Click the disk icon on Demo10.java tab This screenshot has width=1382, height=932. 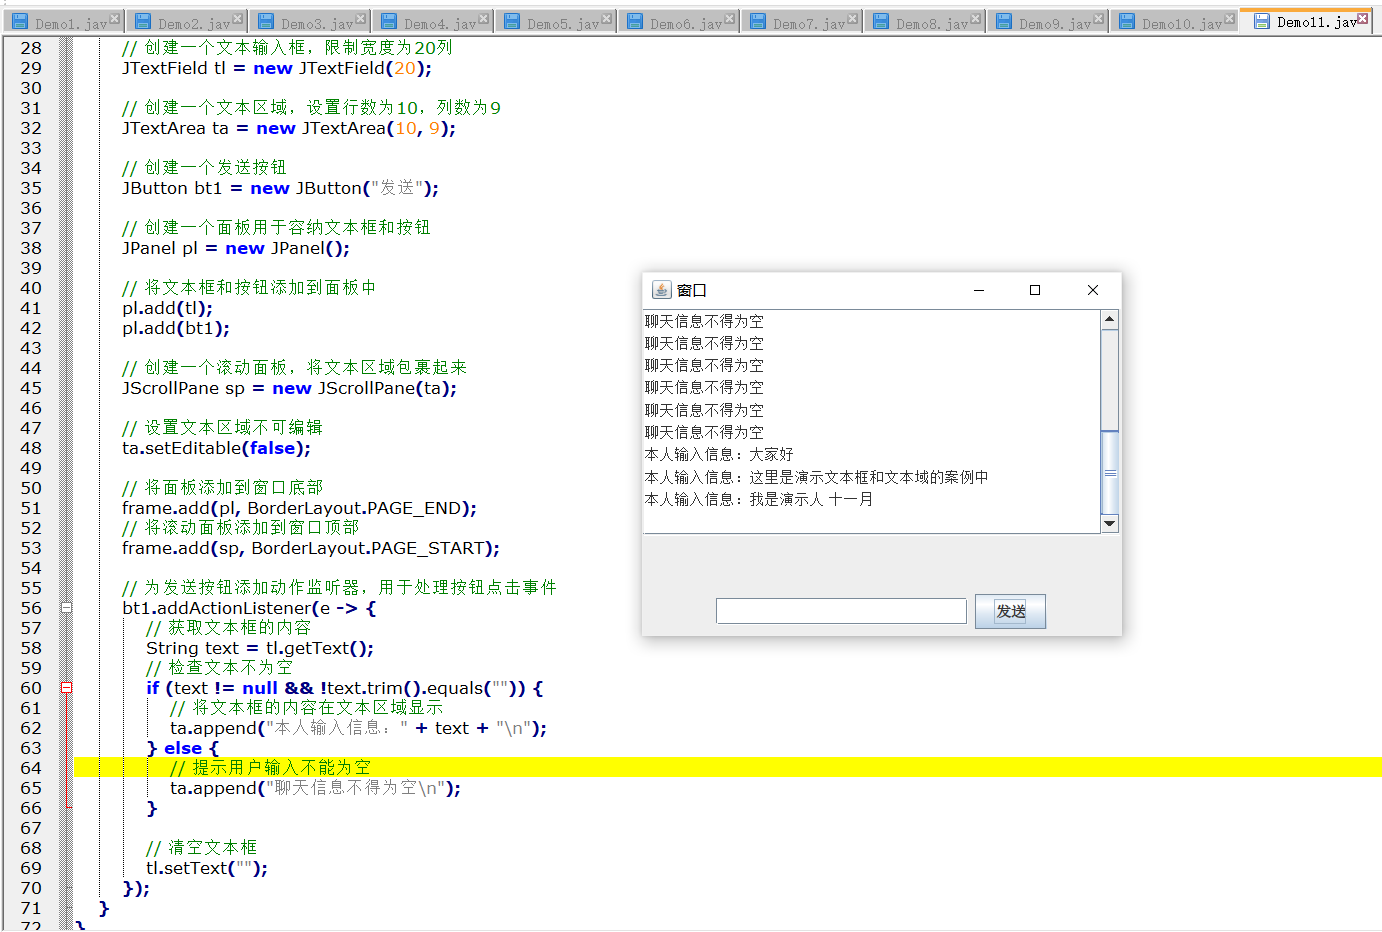(1127, 22)
